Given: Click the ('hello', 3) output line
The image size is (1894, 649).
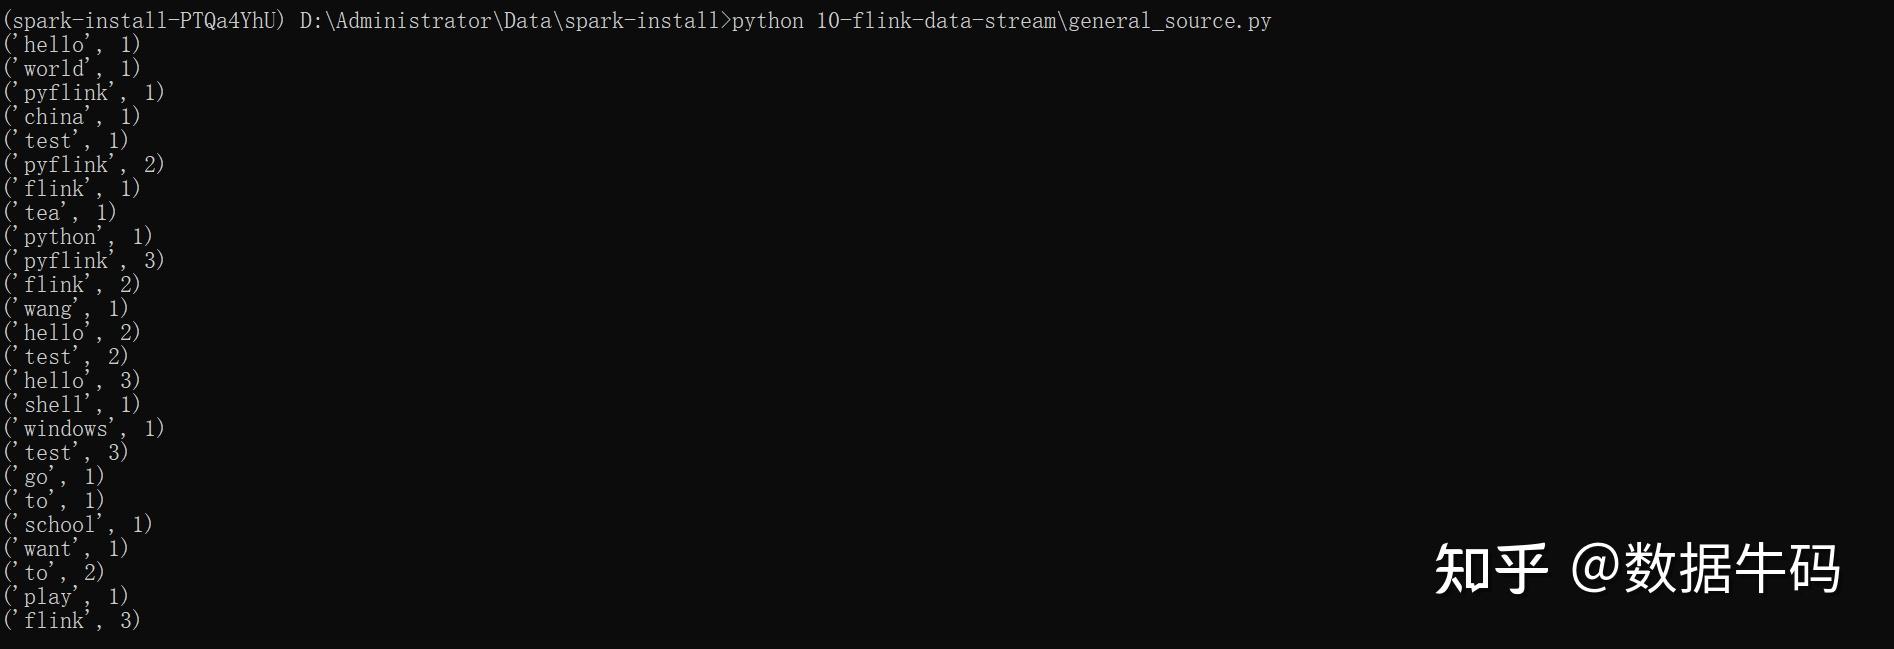Looking at the screenshot, I should click(72, 380).
